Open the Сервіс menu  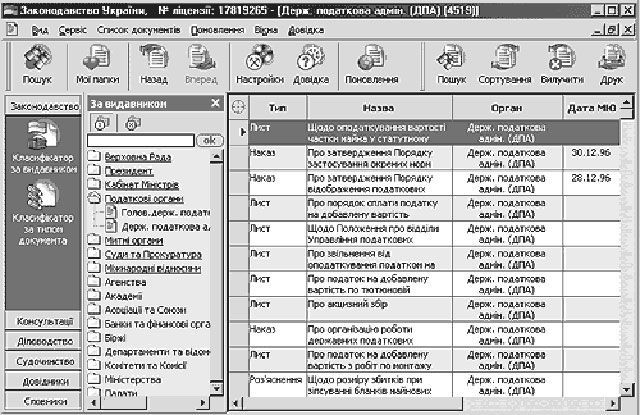pyautogui.click(x=71, y=30)
